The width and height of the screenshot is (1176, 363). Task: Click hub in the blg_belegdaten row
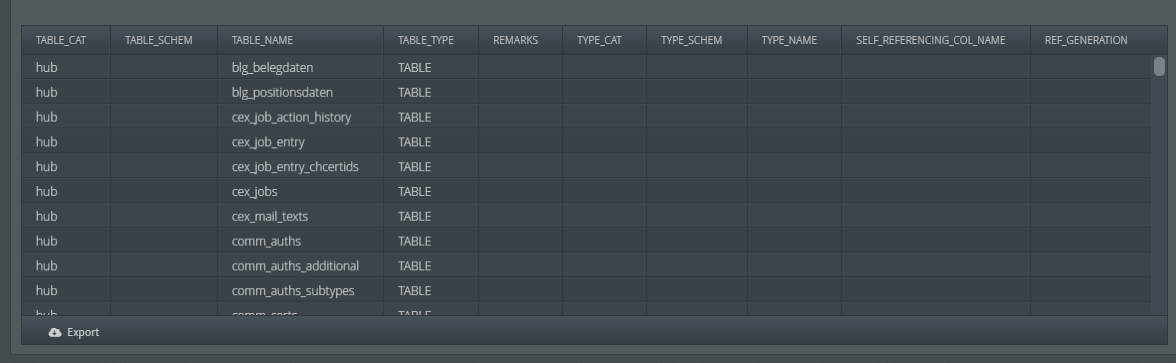pyautogui.click(x=46, y=68)
